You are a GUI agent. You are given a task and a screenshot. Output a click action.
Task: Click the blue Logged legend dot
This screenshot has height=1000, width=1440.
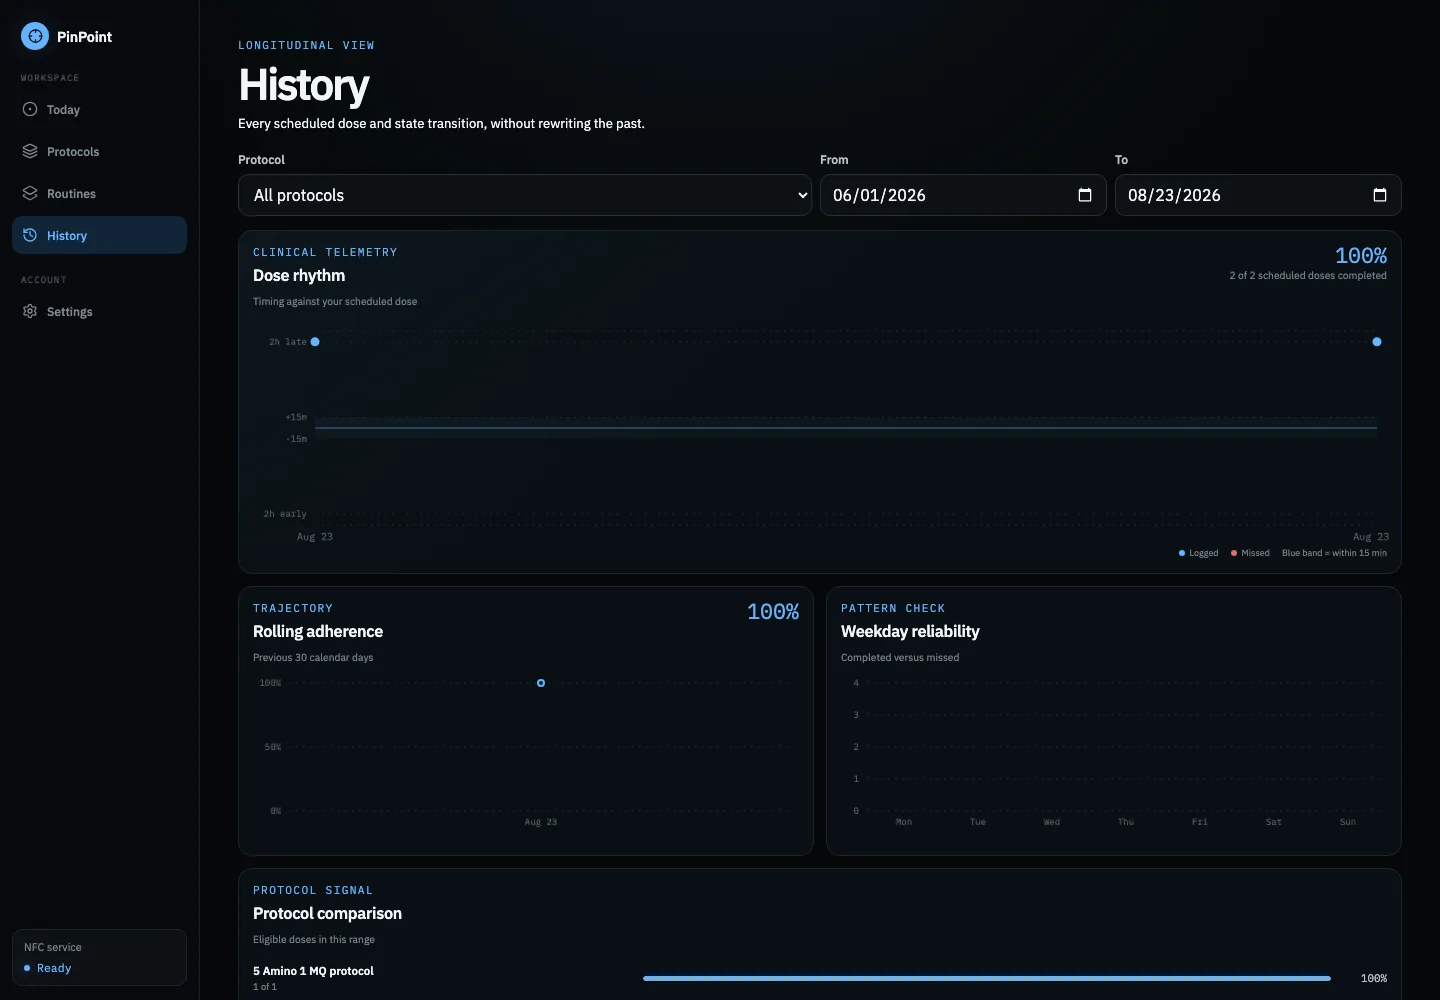pos(1182,553)
